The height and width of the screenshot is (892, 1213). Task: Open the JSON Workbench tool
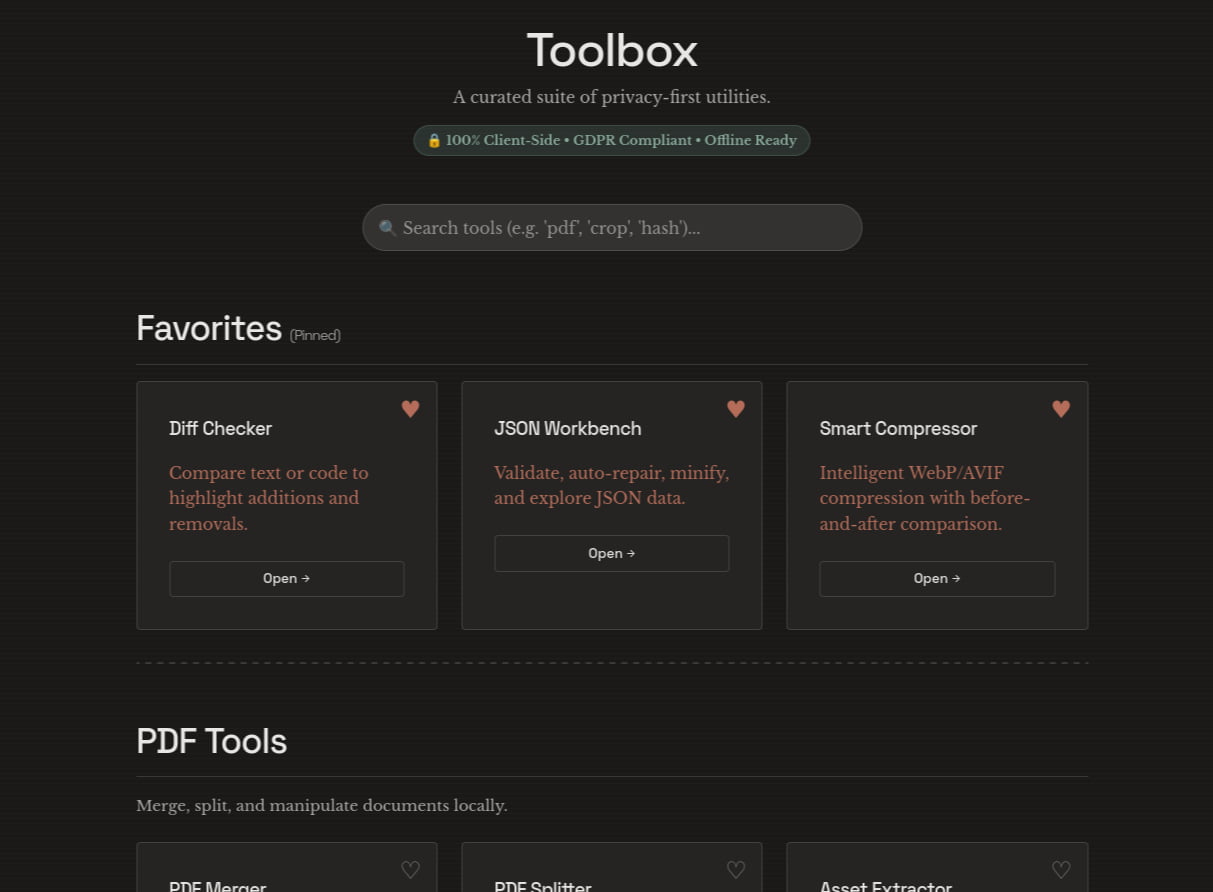(x=611, y=553)
